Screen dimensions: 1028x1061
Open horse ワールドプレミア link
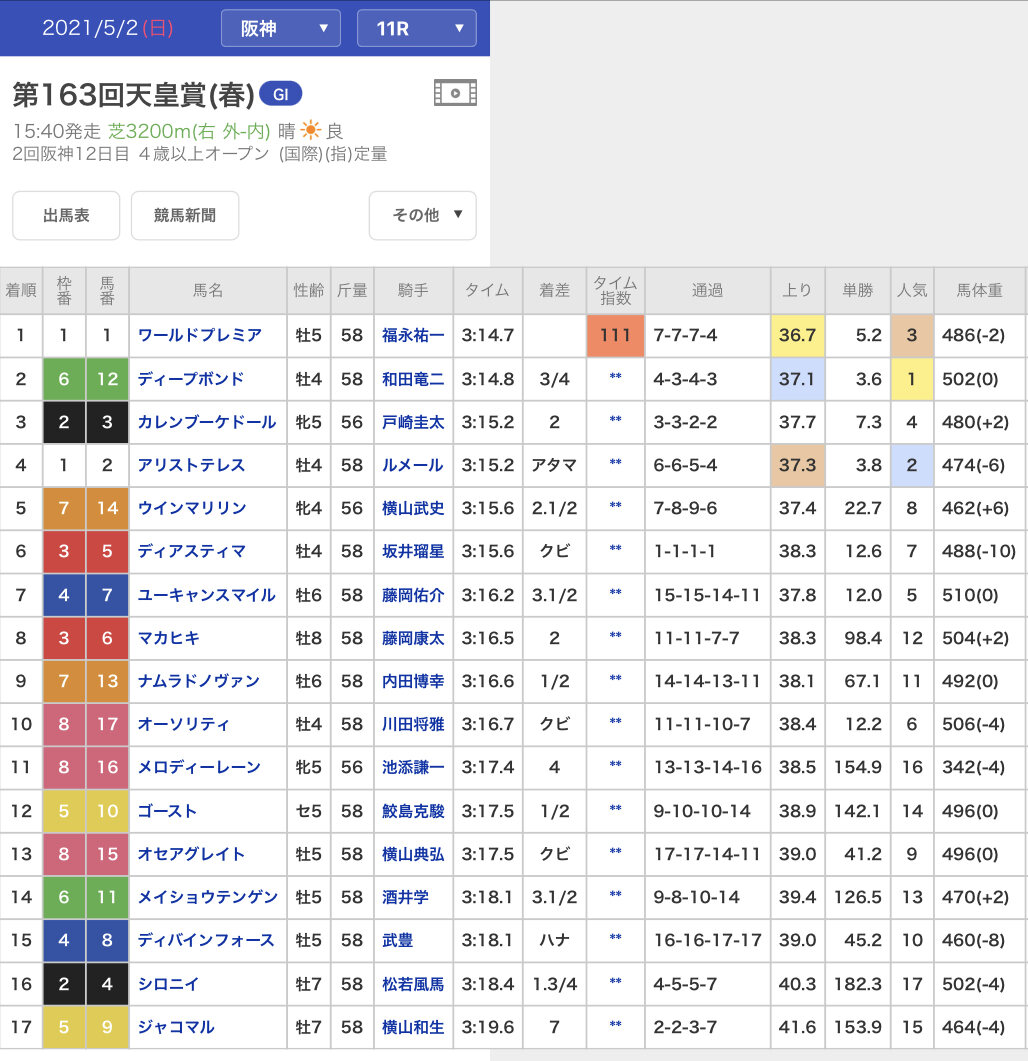(200, 335)
